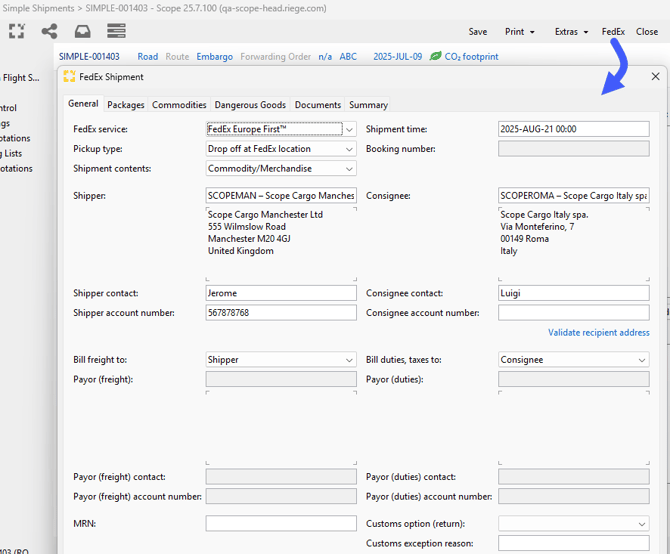Viewport: 670px width, 554px height.
Task: Click the Consignee account number field
Action: (x=573, y=313)
